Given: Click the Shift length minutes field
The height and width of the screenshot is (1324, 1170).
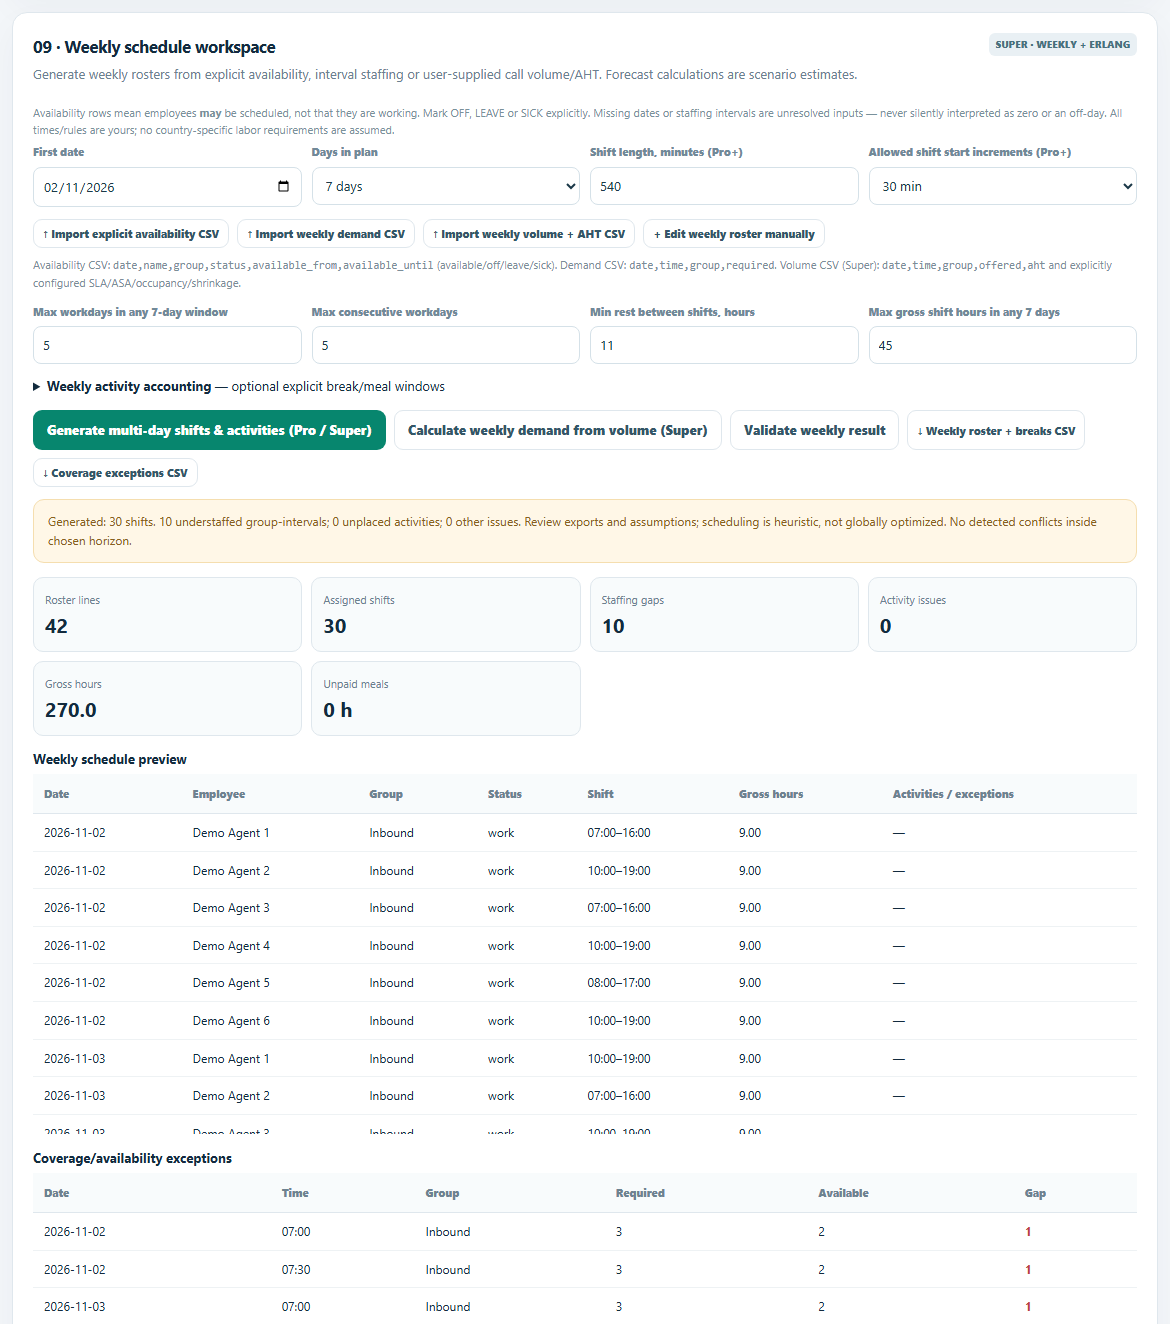Looking at the screenshot, I should (724, 186).
